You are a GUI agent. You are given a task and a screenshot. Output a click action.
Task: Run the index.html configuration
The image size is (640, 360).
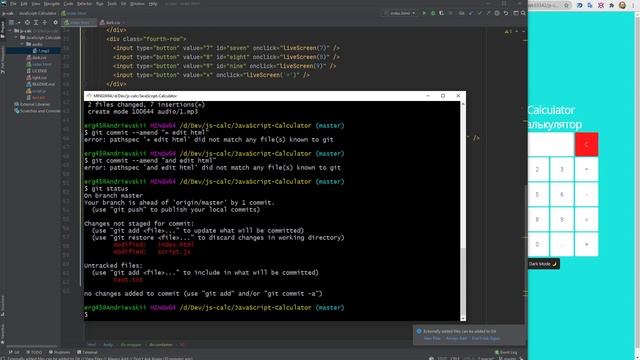click(424, 13)
